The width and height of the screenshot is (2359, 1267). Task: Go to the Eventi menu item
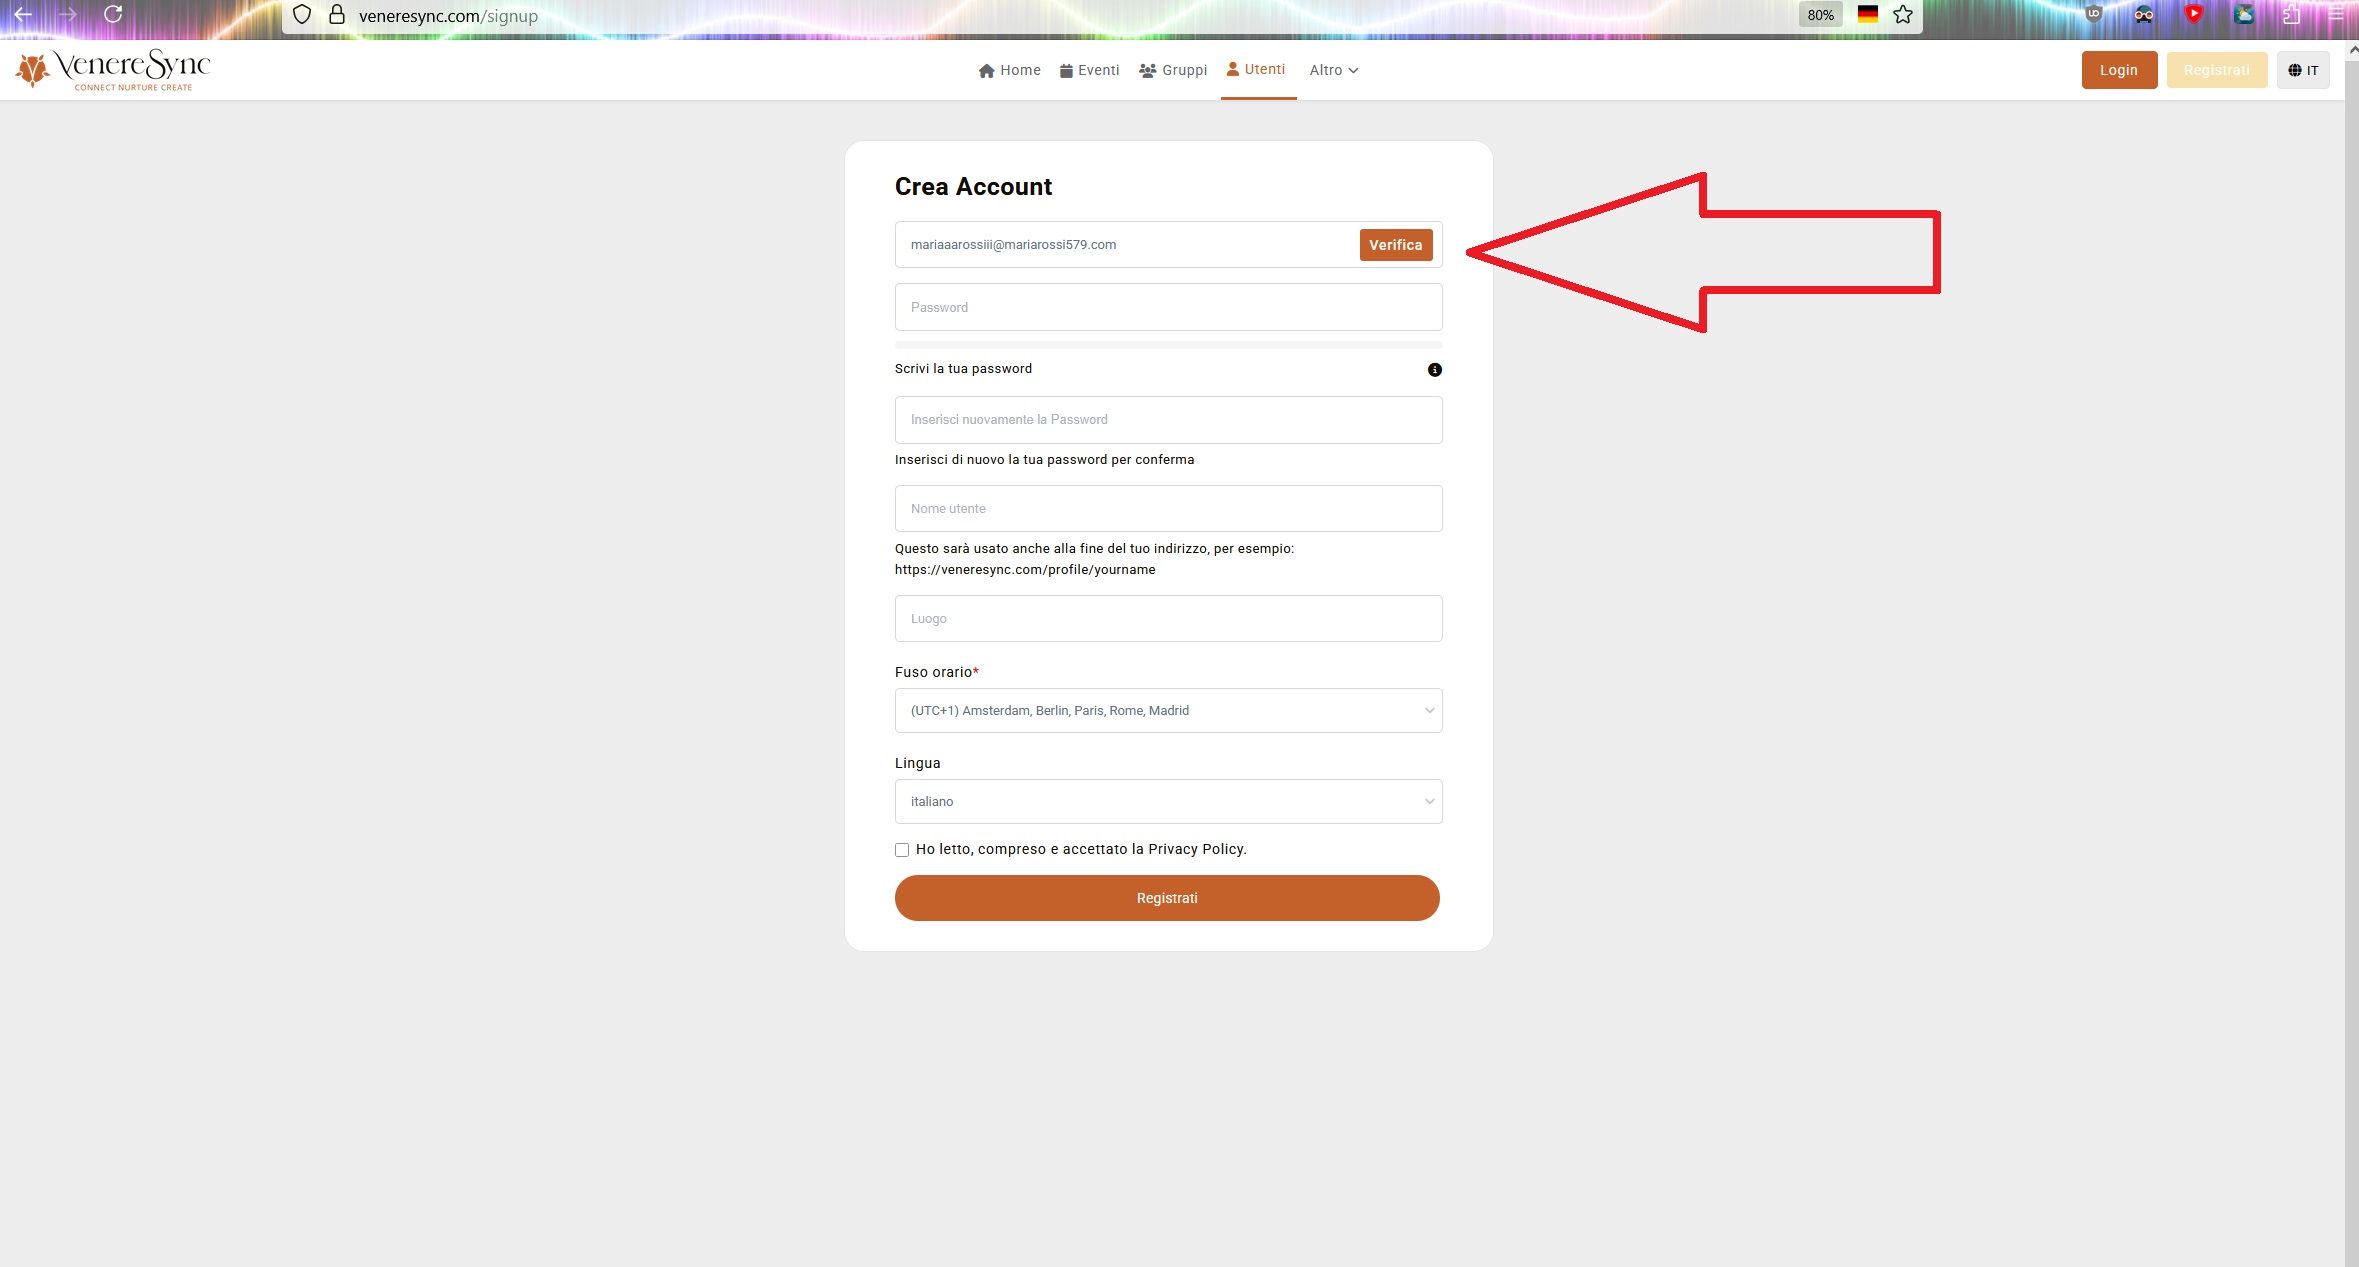(1089, 70)
